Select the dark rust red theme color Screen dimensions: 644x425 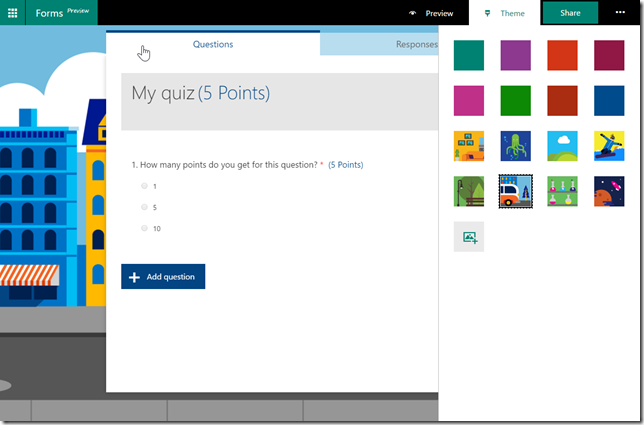tap(562, 101)
